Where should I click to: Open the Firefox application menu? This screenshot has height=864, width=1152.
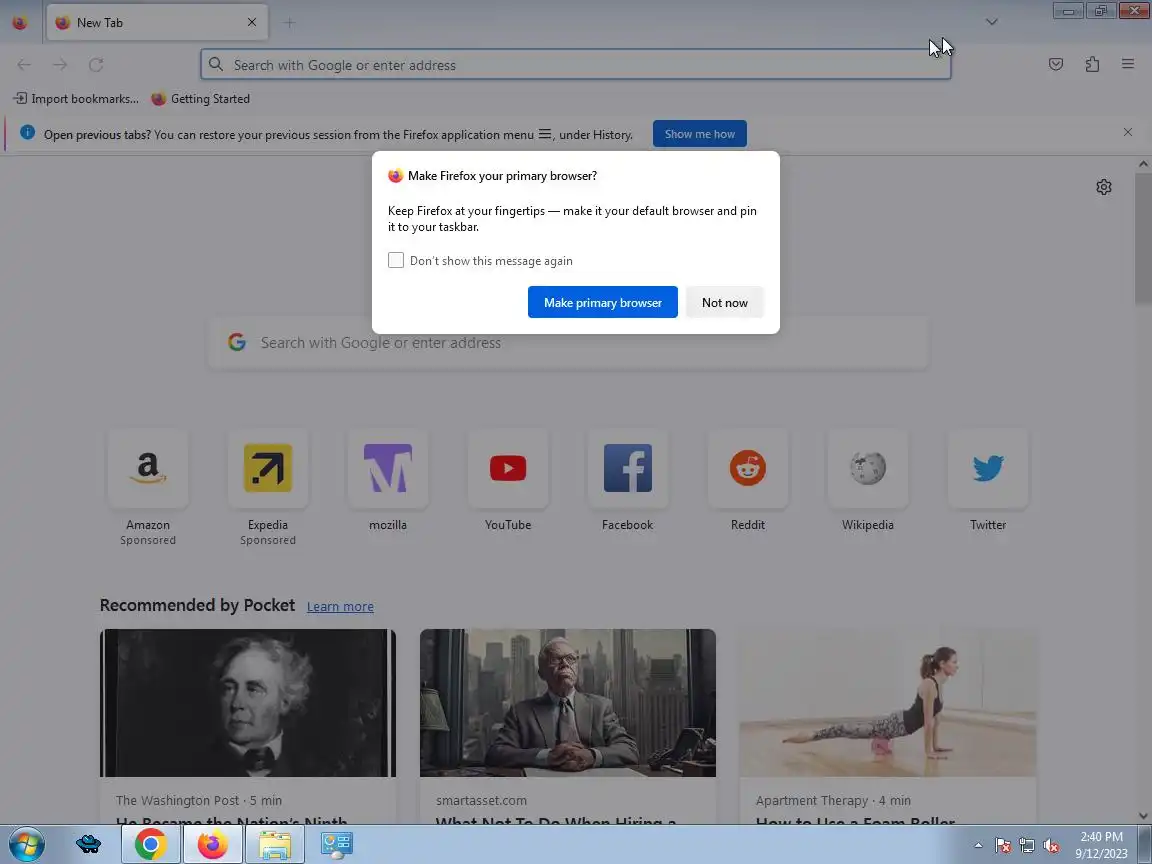coord(1128,65)
